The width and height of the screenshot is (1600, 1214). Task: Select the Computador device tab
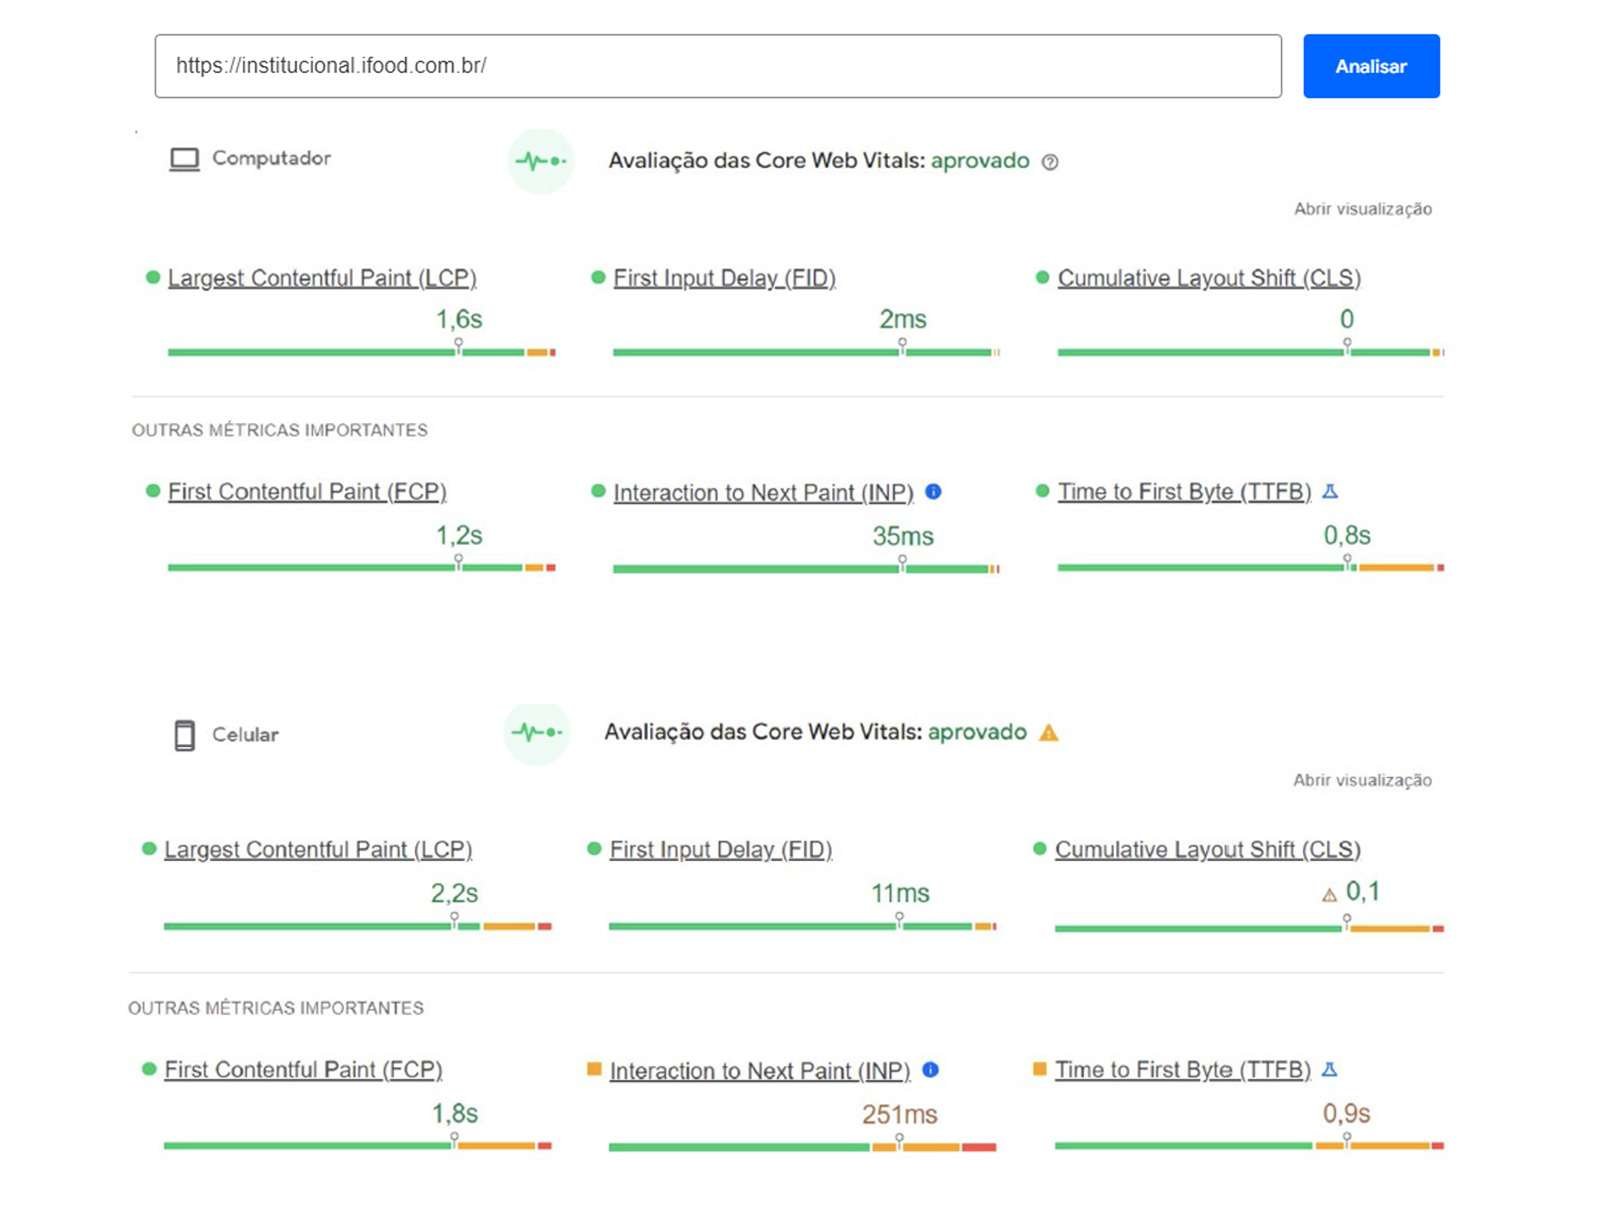pos(250,159)
